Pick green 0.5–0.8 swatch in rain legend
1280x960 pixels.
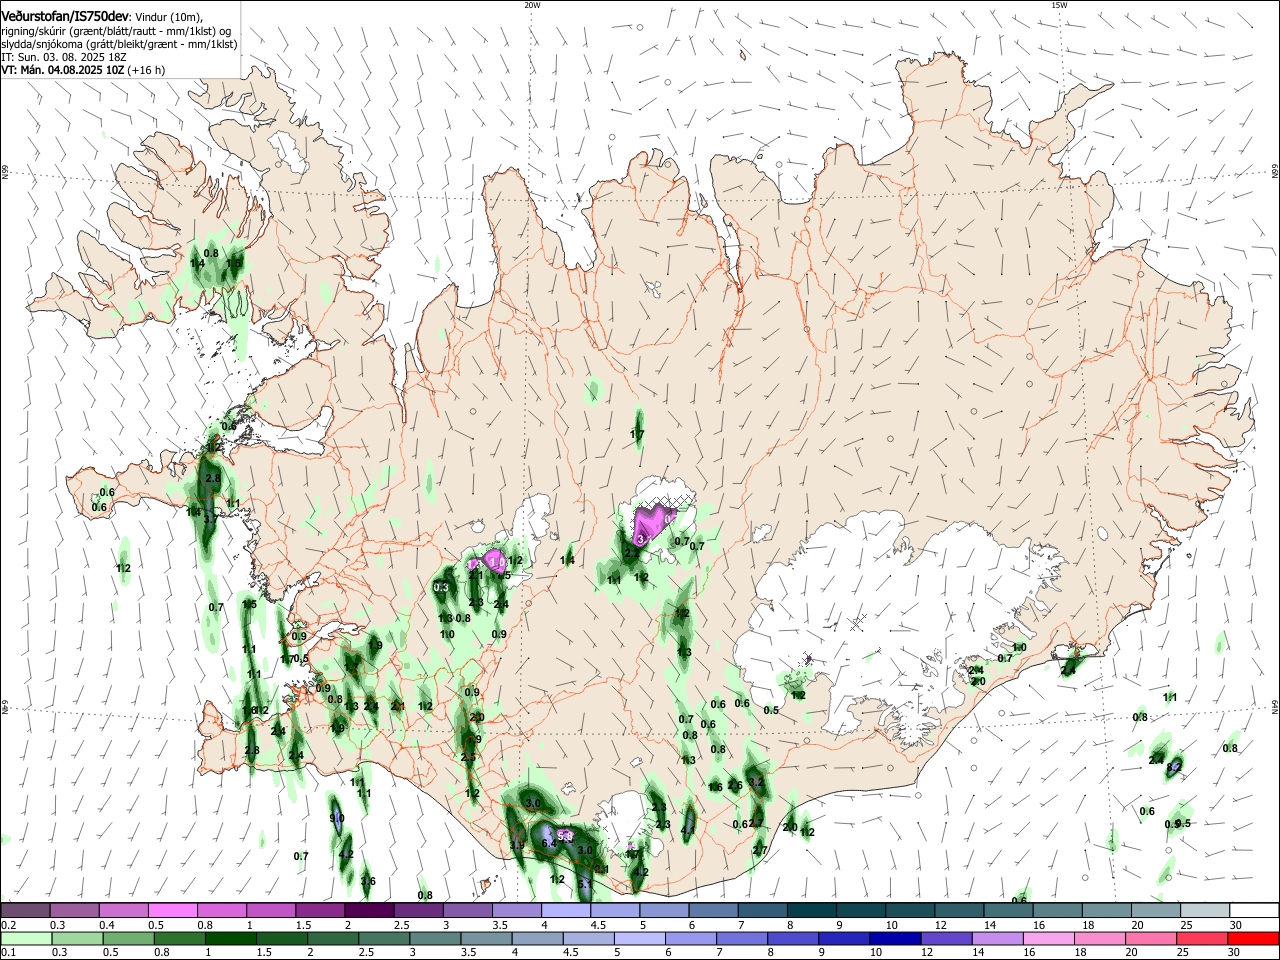click(180, 938)
